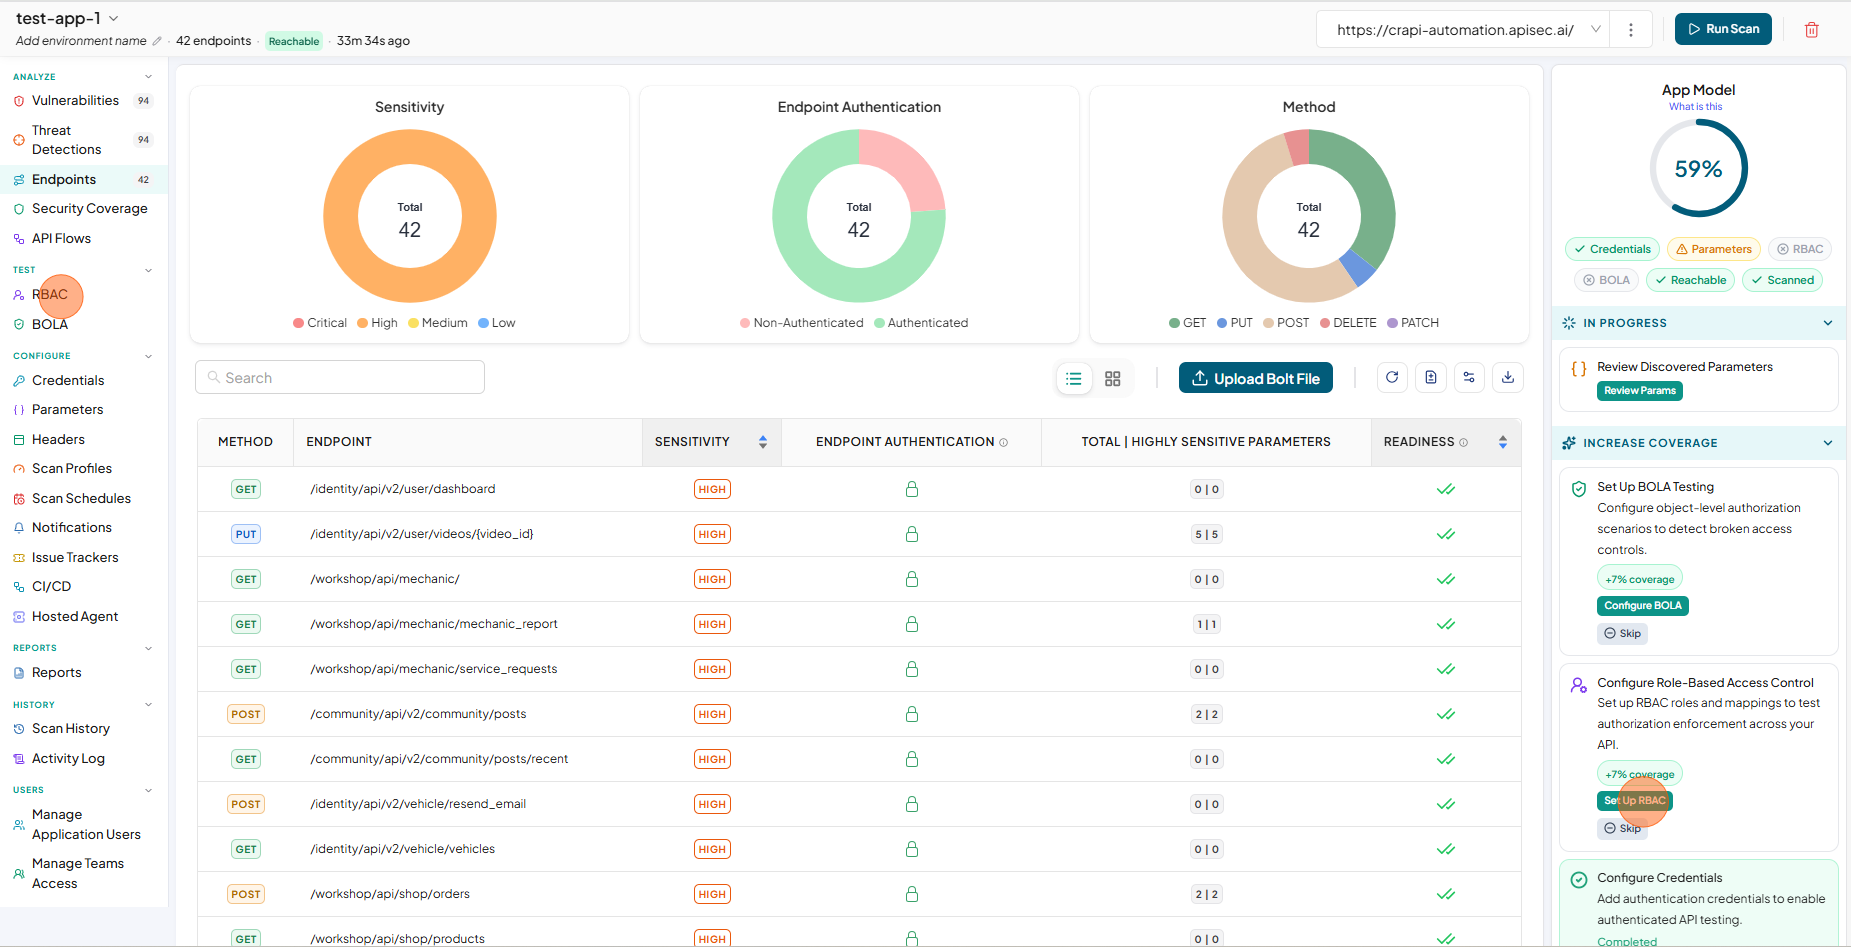Collapse the CONFIGURE sidebar section
Screen dimensions: 1851x947
pos(149,356)
